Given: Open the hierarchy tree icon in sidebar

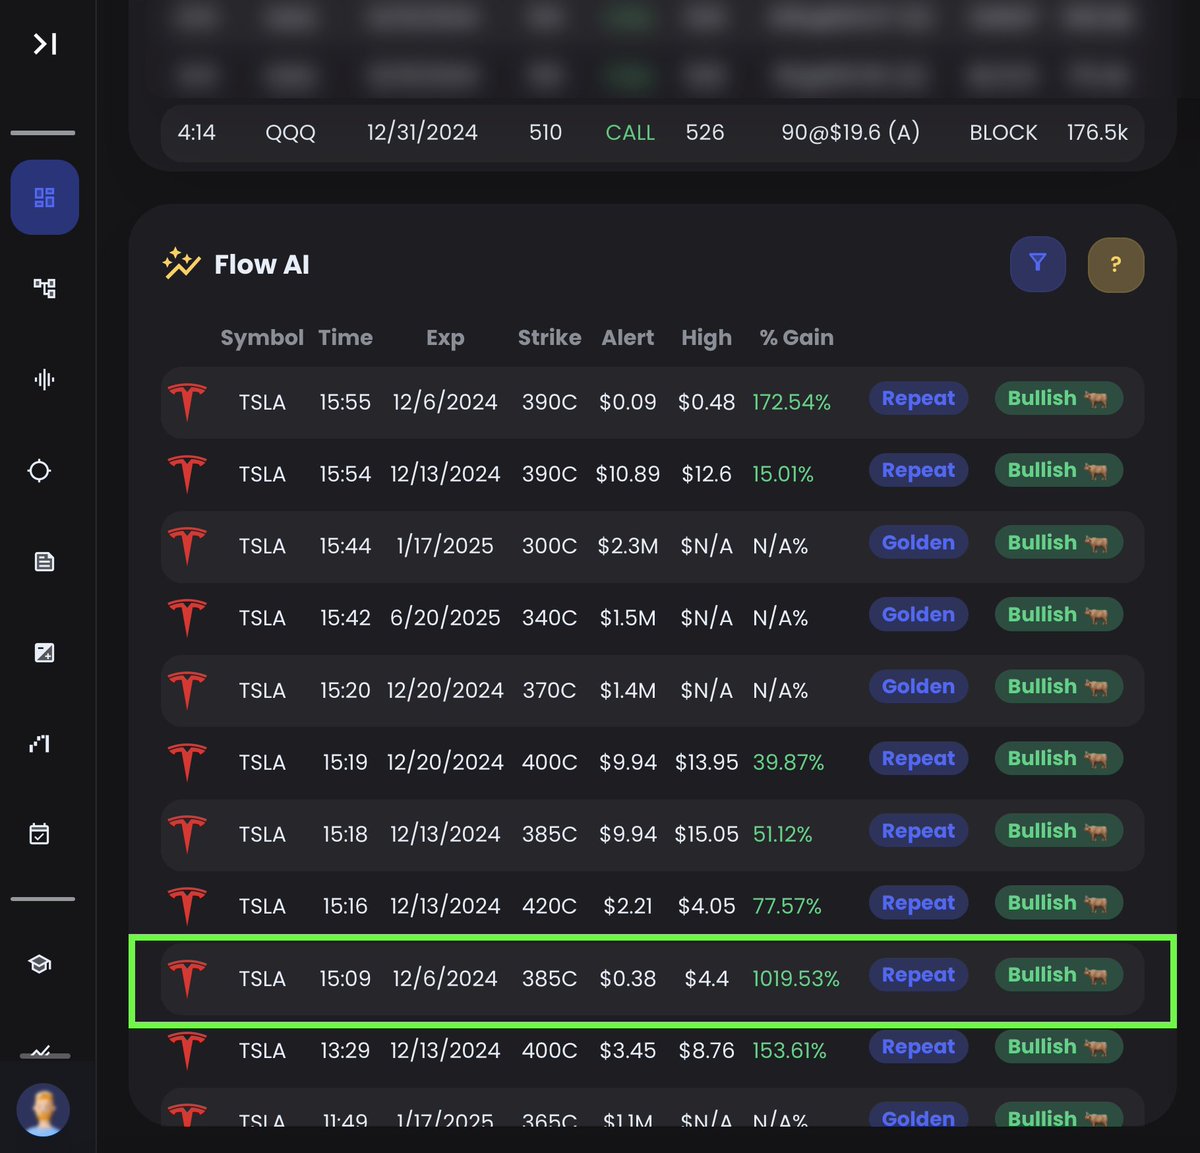Looking at the screenshot, I should tap(44, 288).
